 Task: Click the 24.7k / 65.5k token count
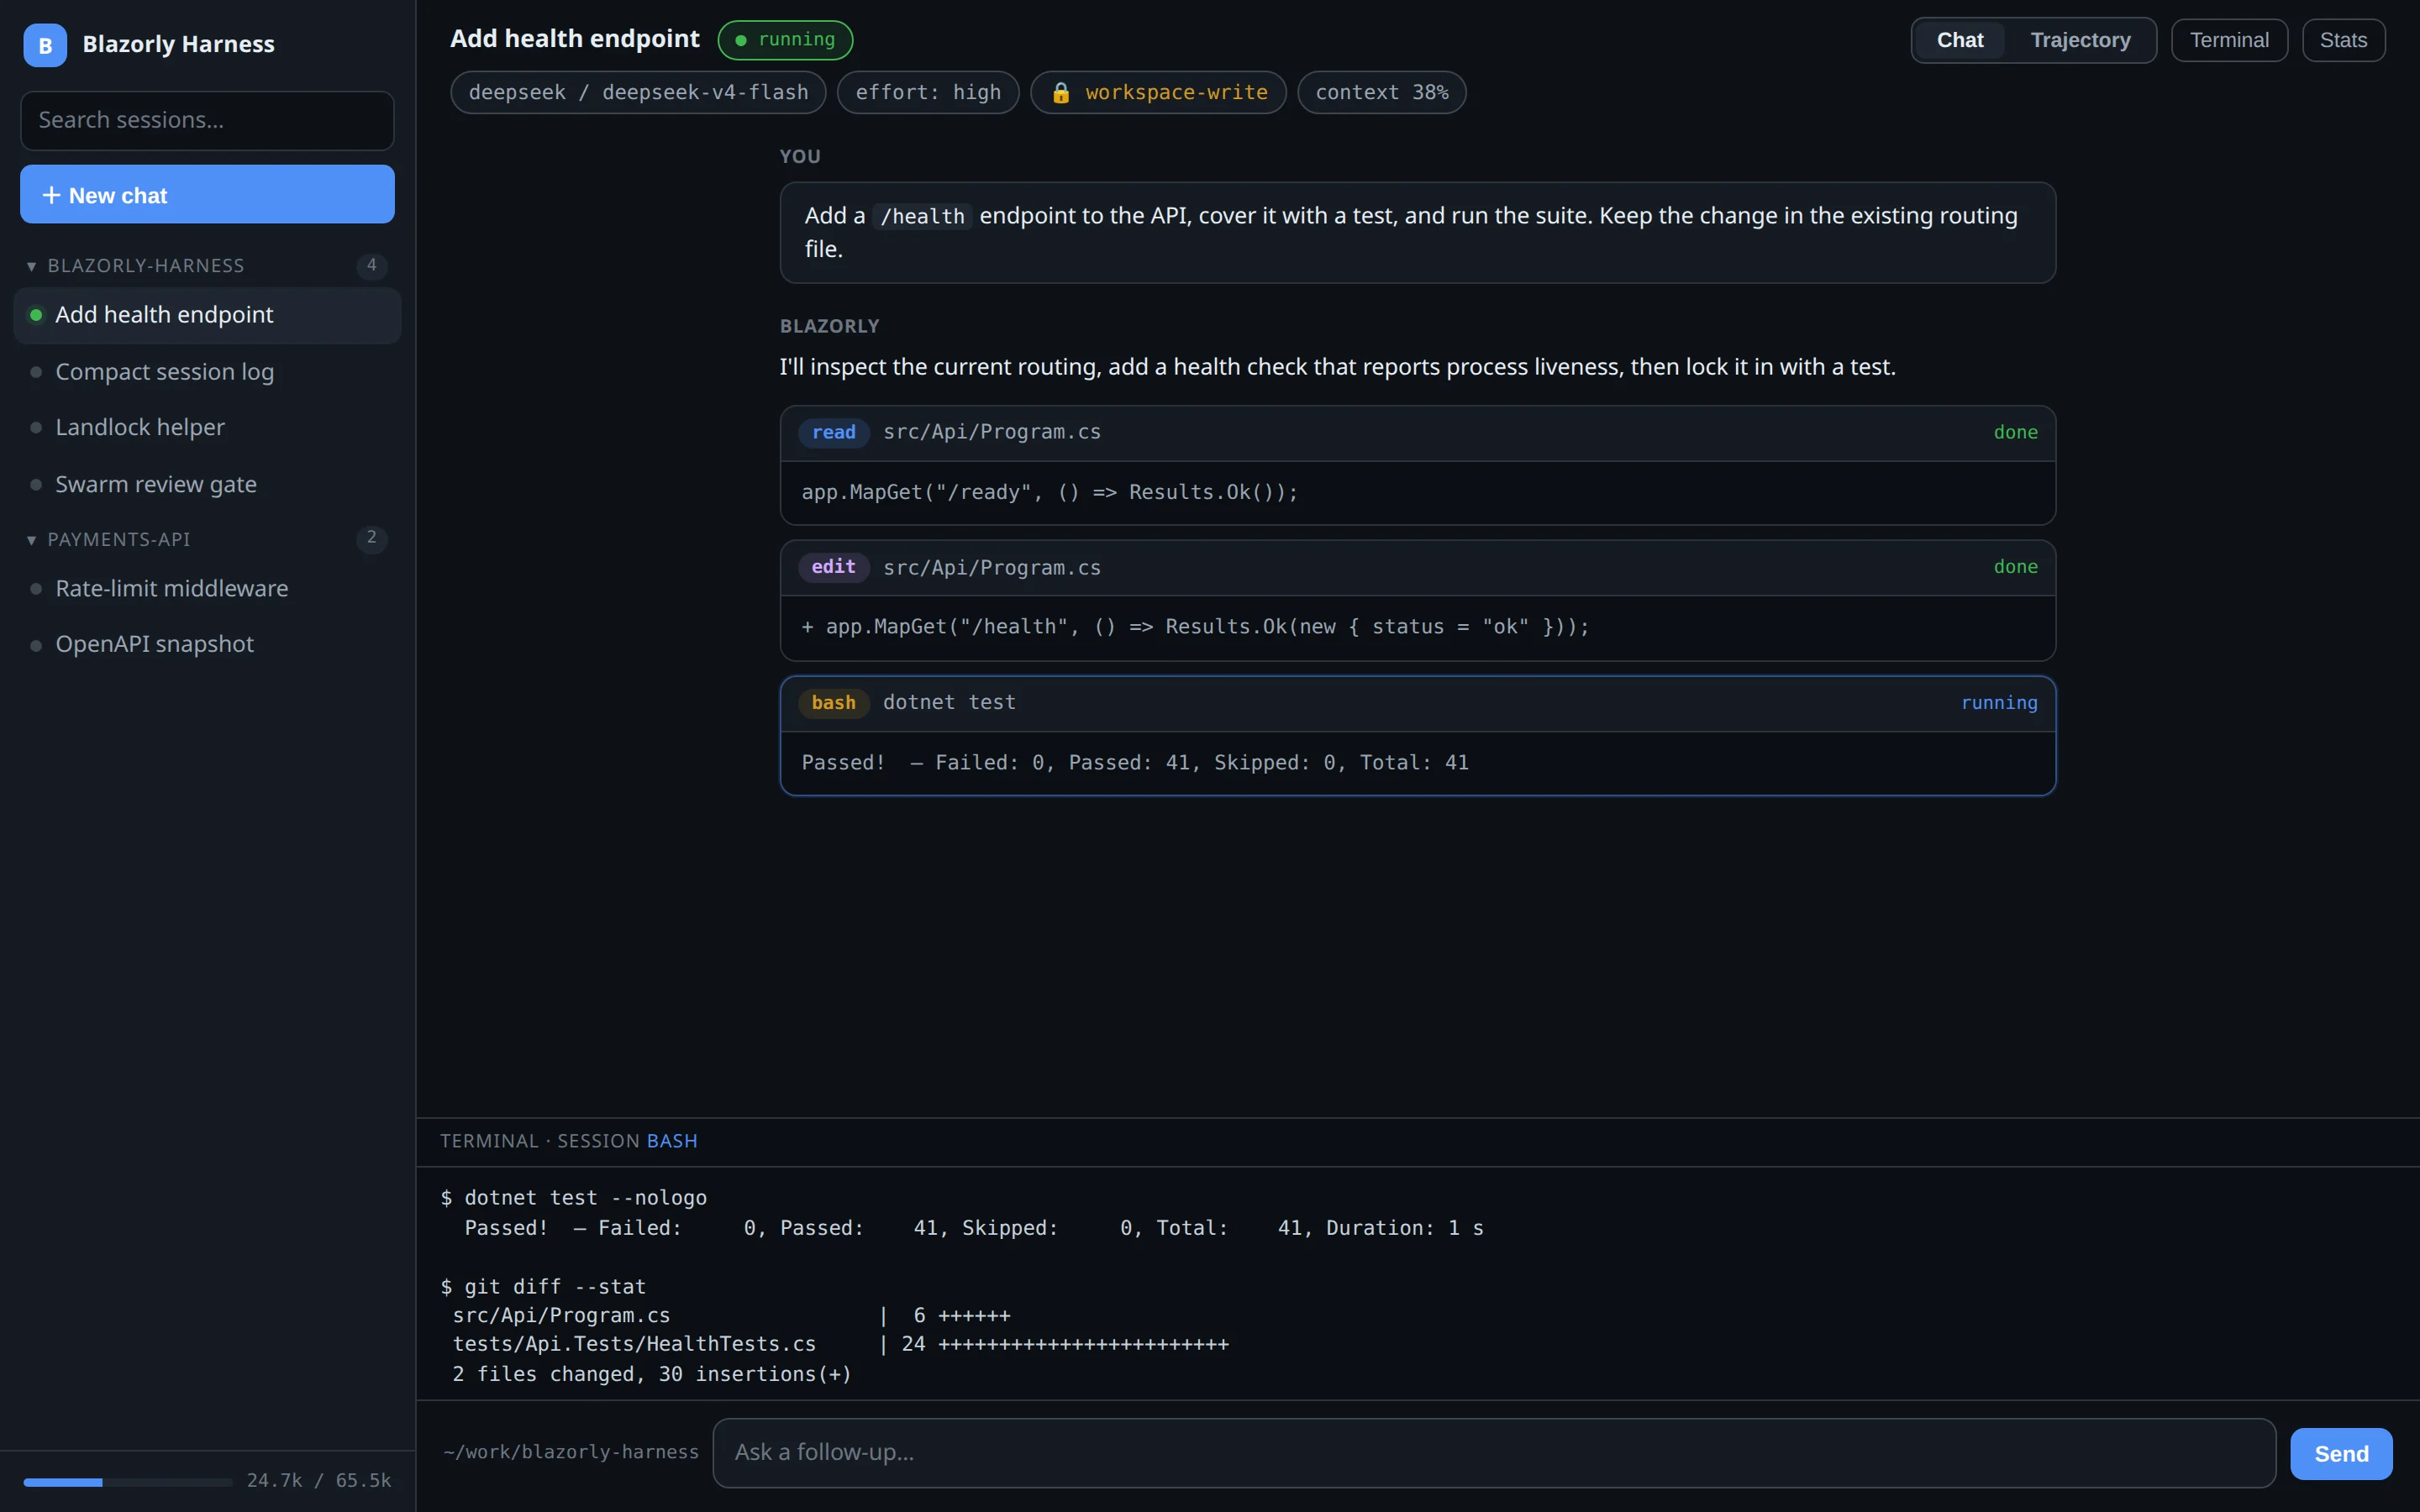(x=319, y=1481)
